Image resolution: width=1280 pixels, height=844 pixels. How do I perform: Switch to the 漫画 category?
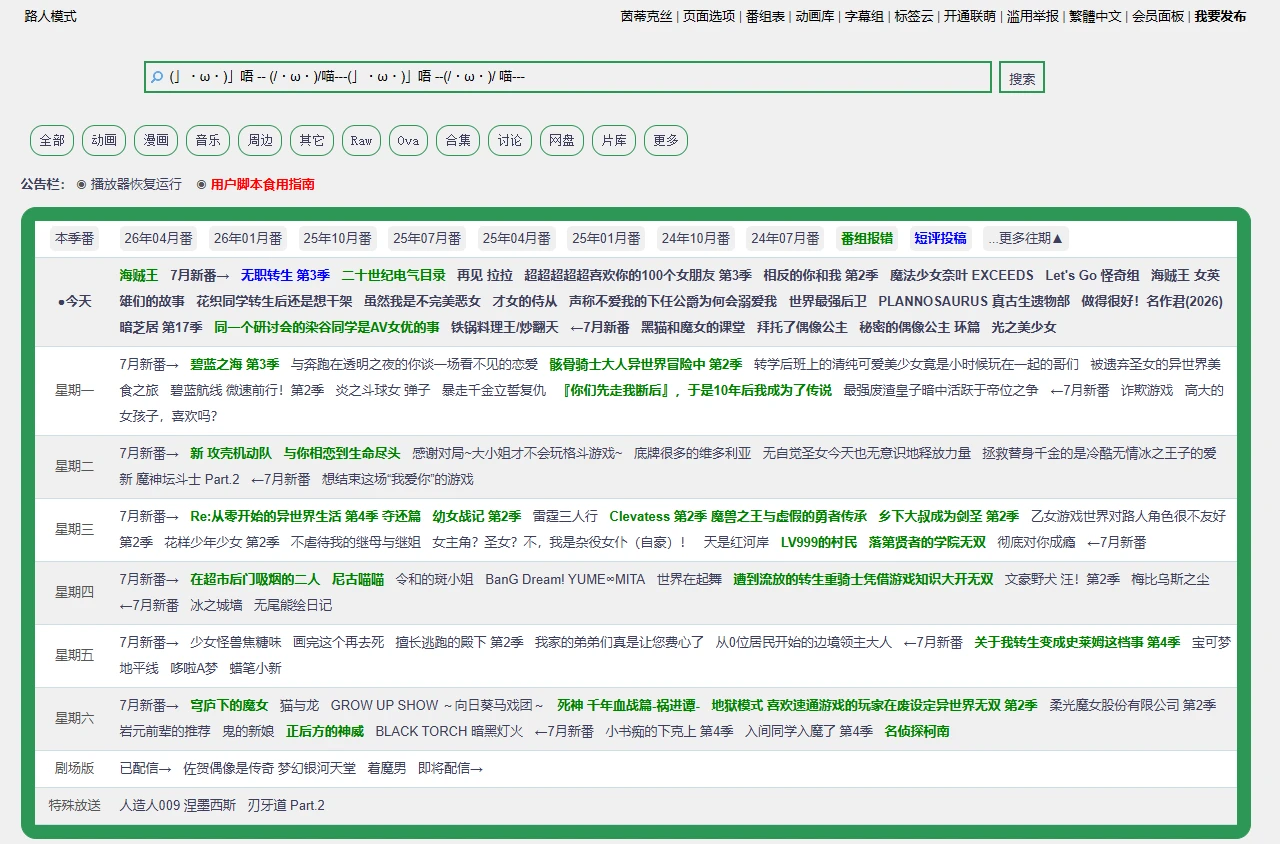point(156,140)
